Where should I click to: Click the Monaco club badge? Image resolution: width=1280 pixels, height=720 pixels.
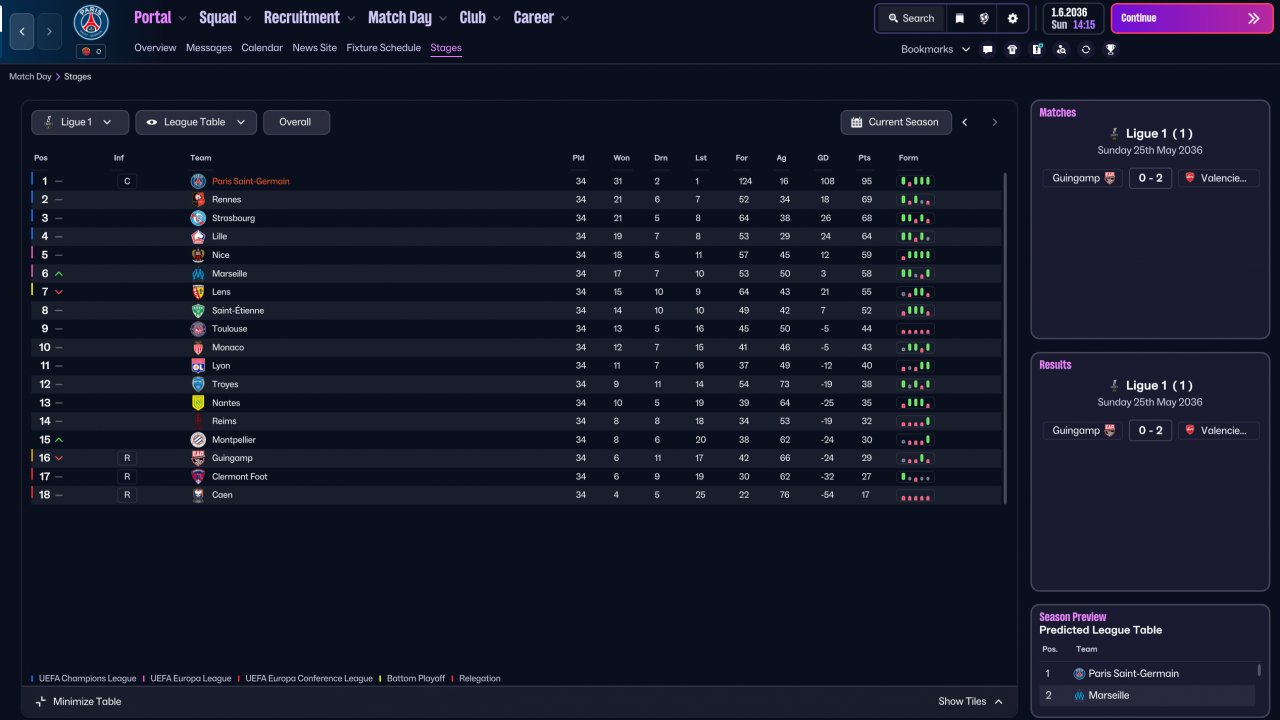point(198,348)
